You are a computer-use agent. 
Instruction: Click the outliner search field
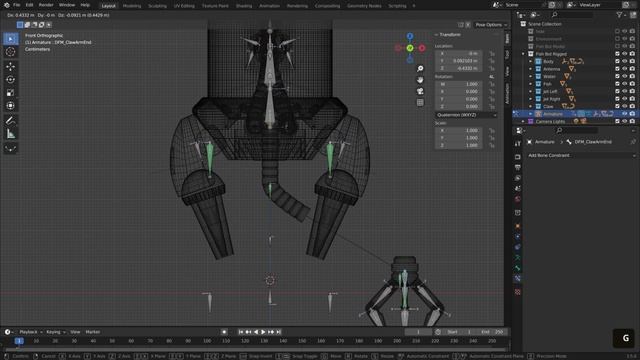pos(572,15)
